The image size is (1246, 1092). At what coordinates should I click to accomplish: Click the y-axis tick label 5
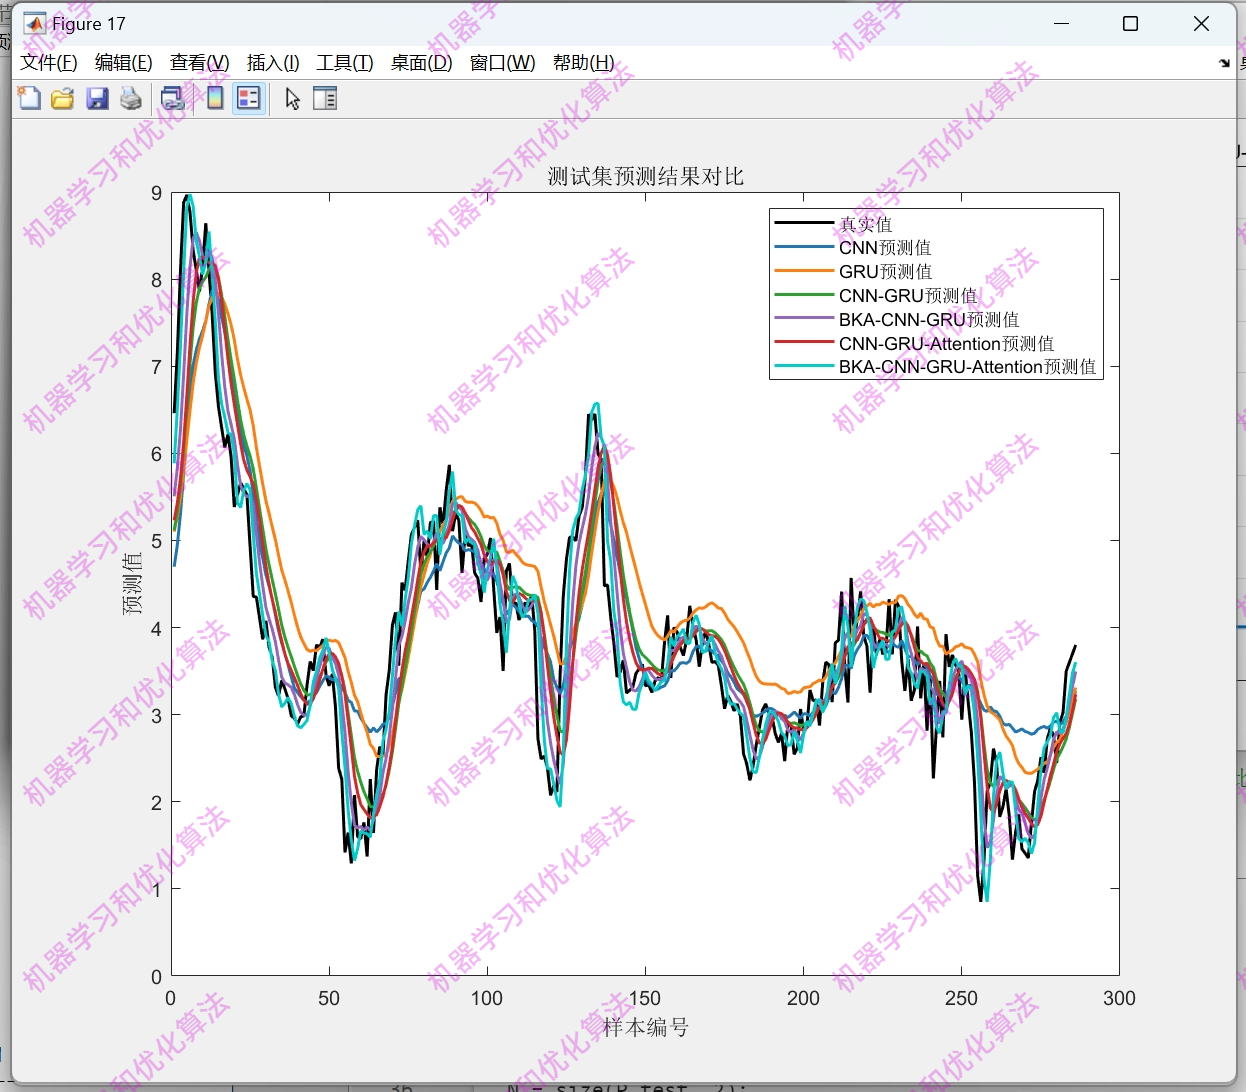click(156, 541)
